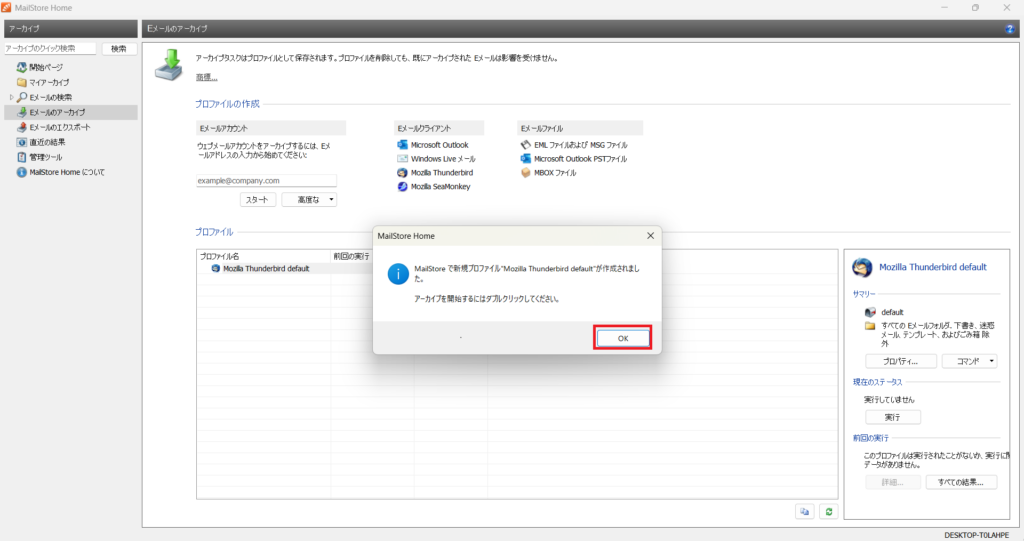This screenshot has height=541, width=1024.
Task: Open the プロパティ... button
Action: (901, 361)
